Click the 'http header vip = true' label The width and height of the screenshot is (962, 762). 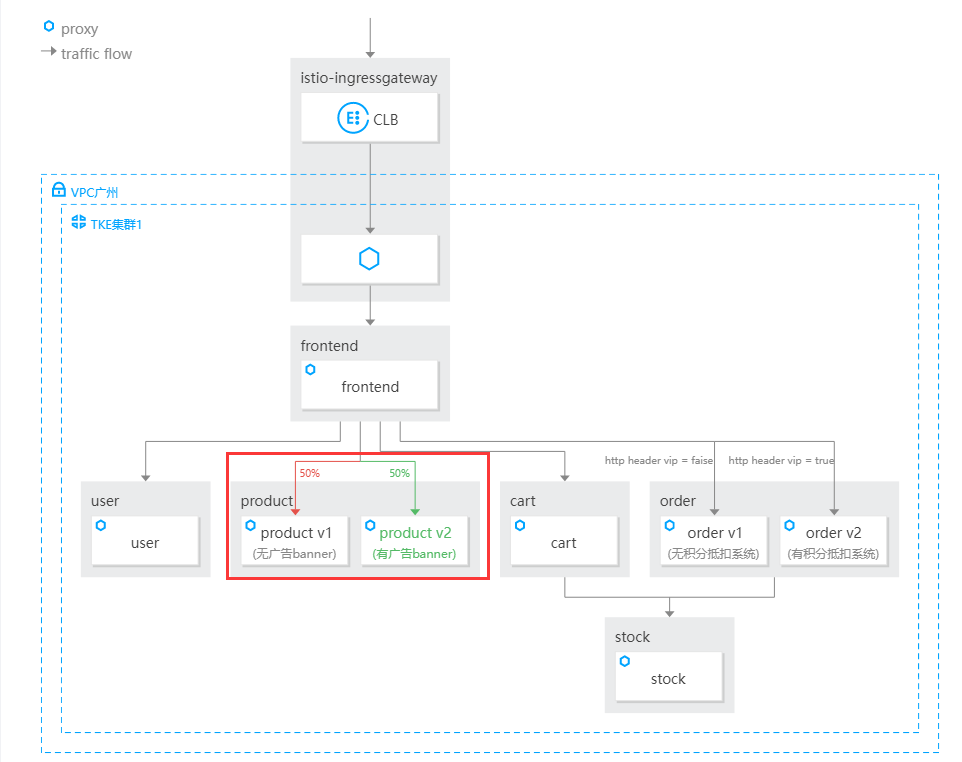781,460
